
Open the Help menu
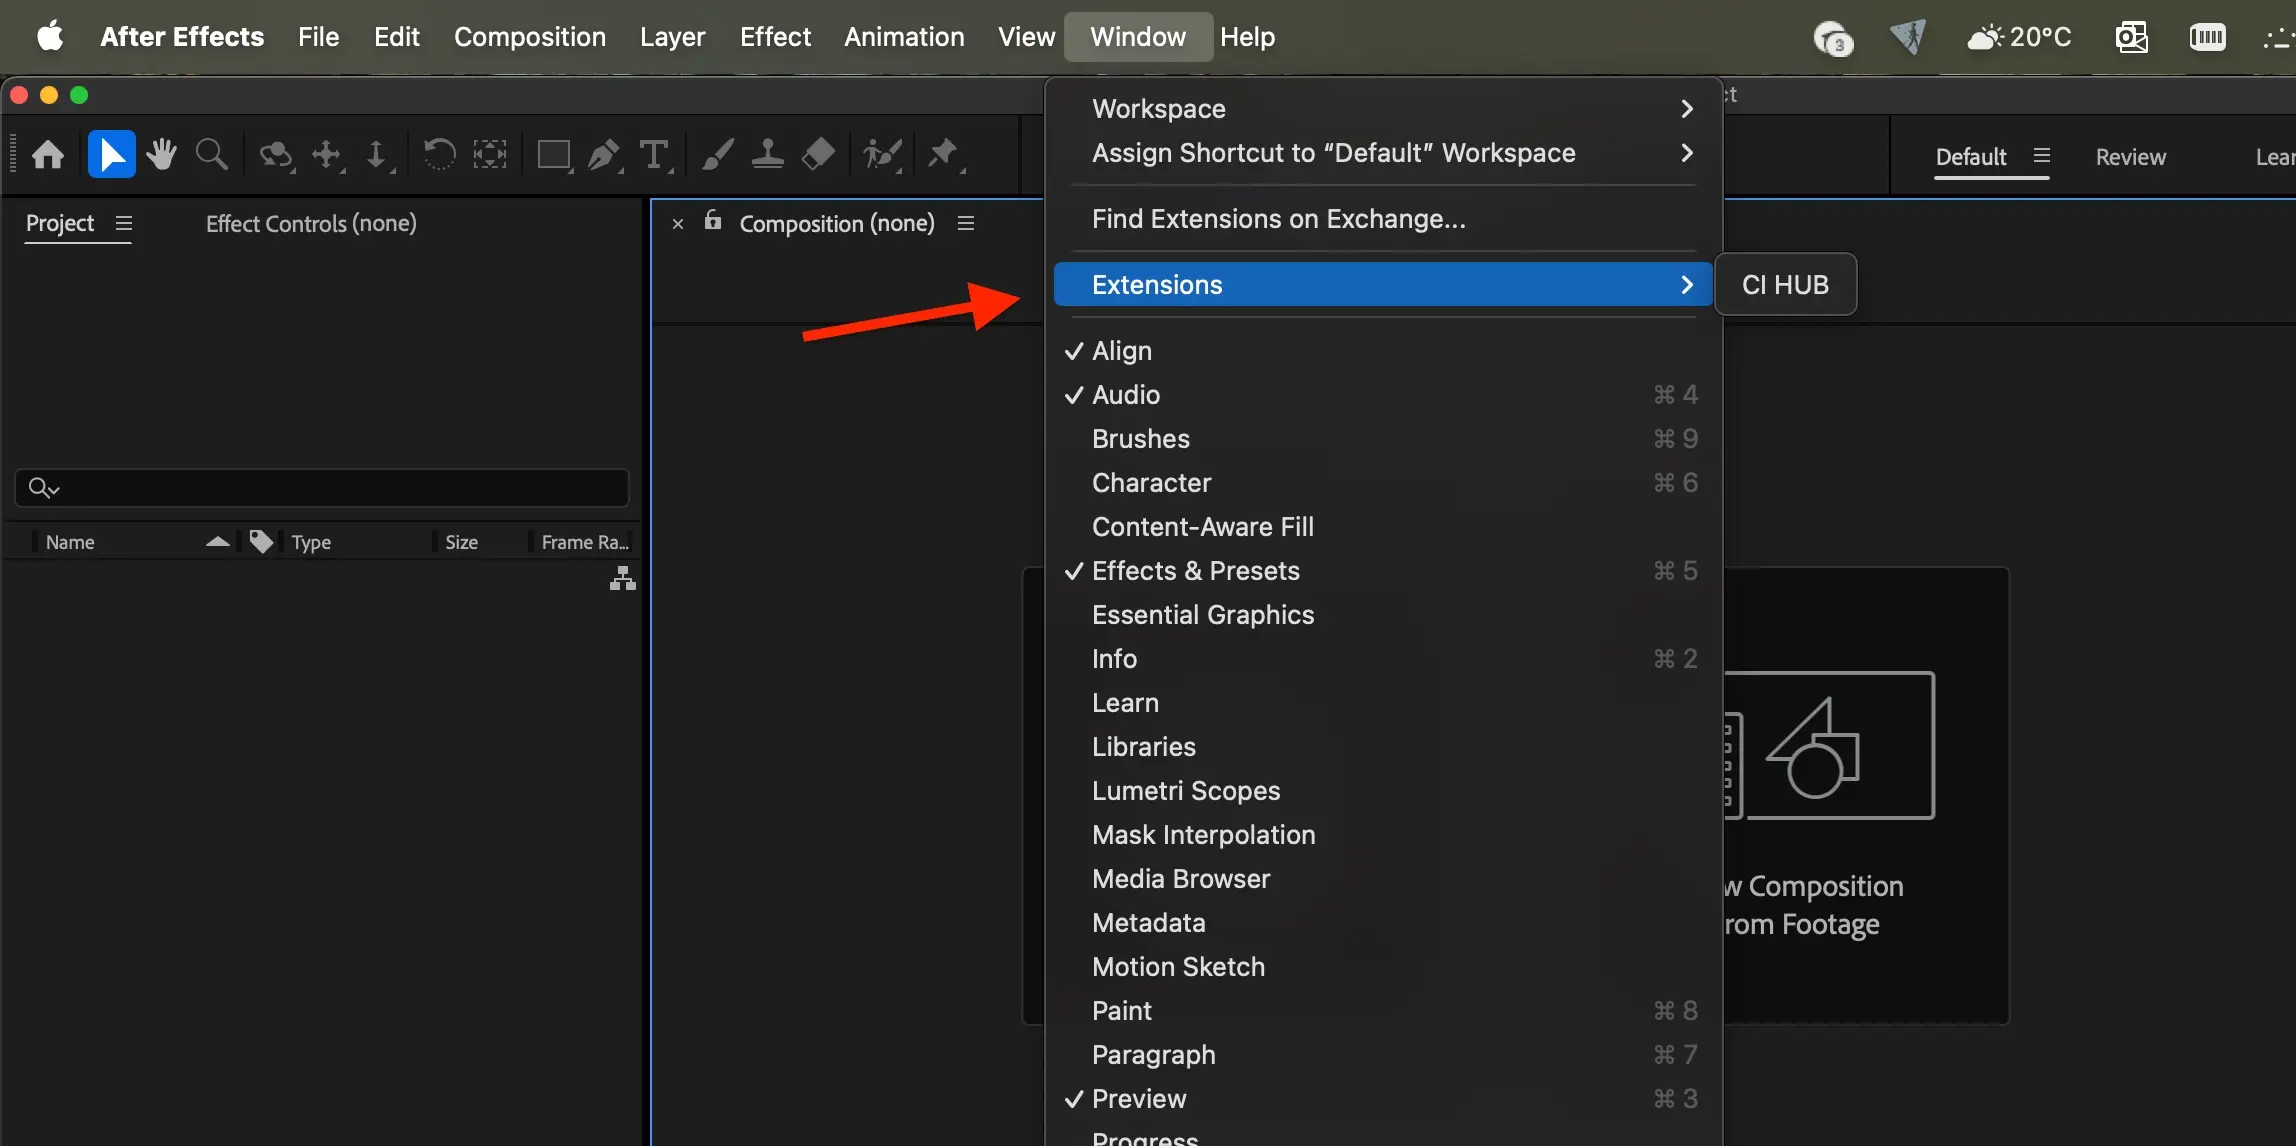[x=1247, y=37]
